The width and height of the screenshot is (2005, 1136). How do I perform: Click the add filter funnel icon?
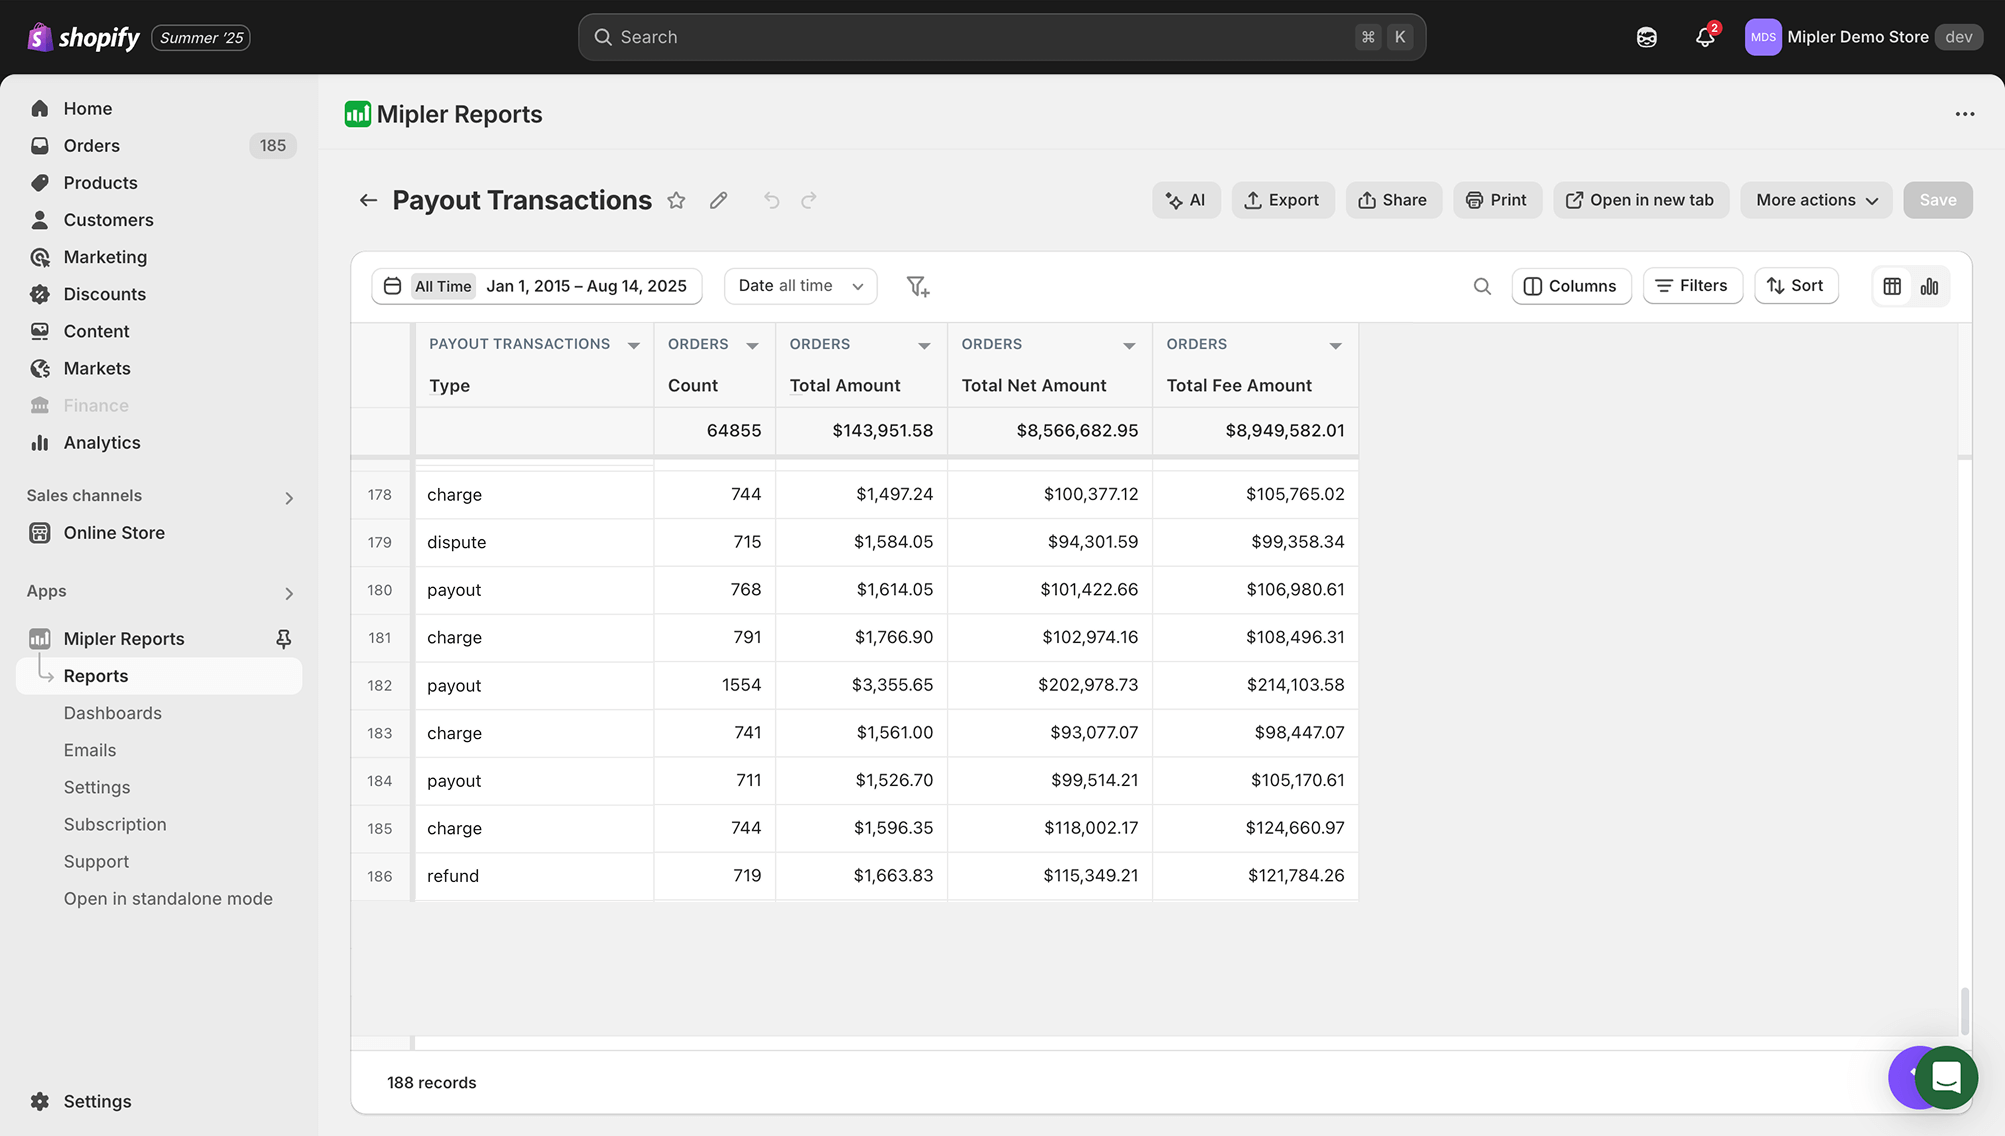click(917, 287)
